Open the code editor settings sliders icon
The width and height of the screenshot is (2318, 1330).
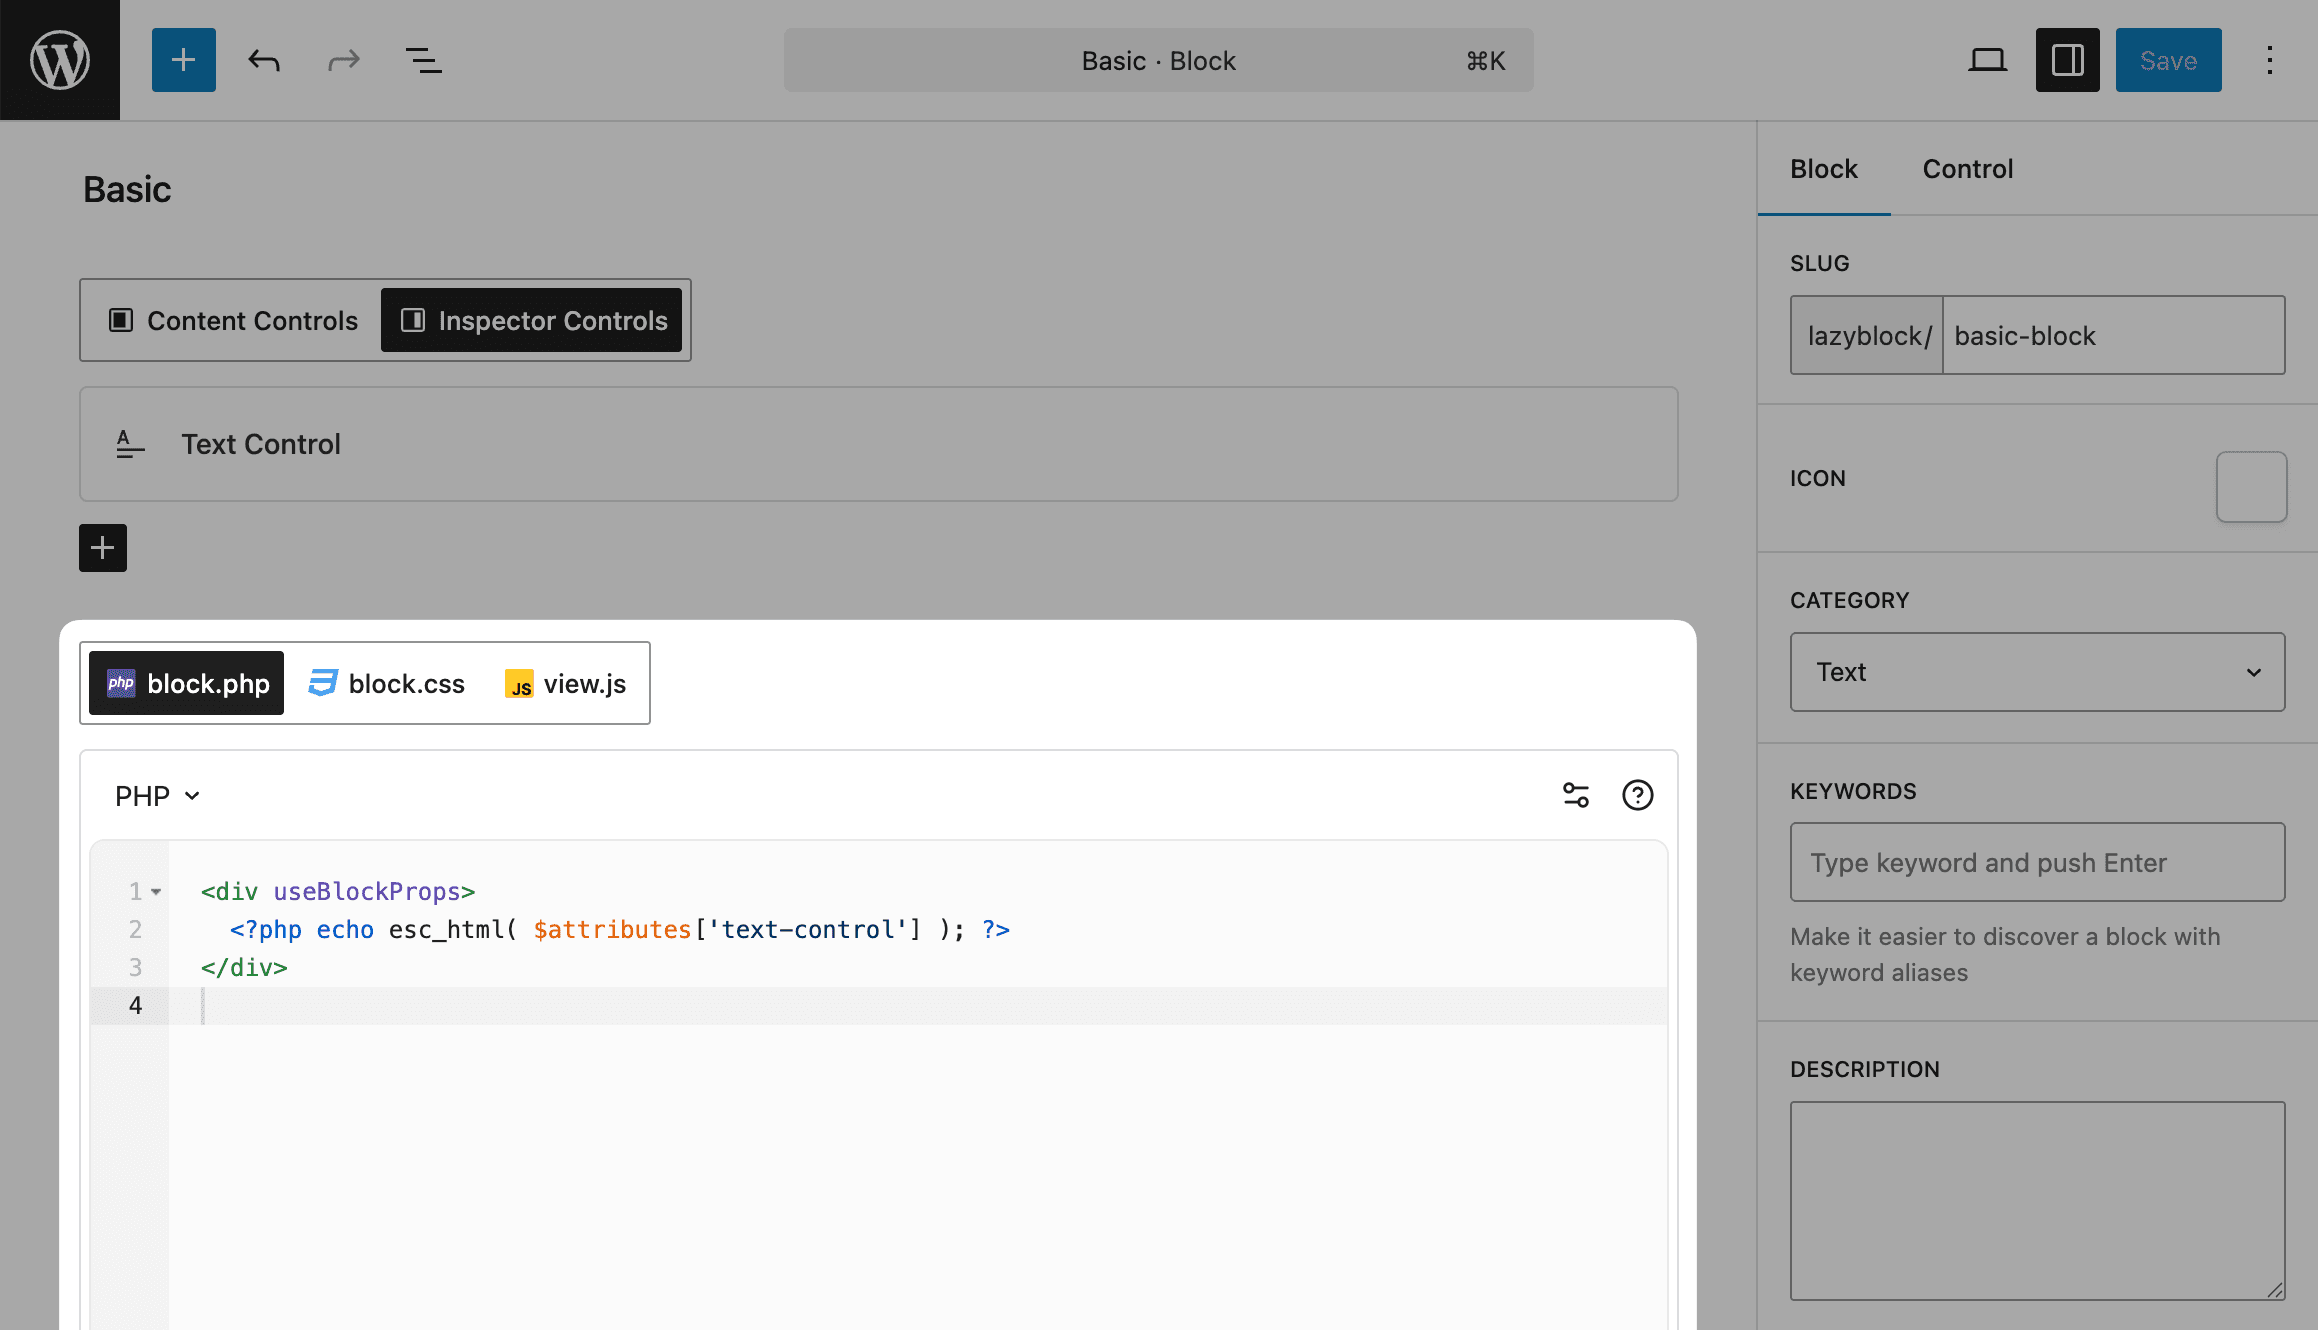click(x=1575, y=795)
